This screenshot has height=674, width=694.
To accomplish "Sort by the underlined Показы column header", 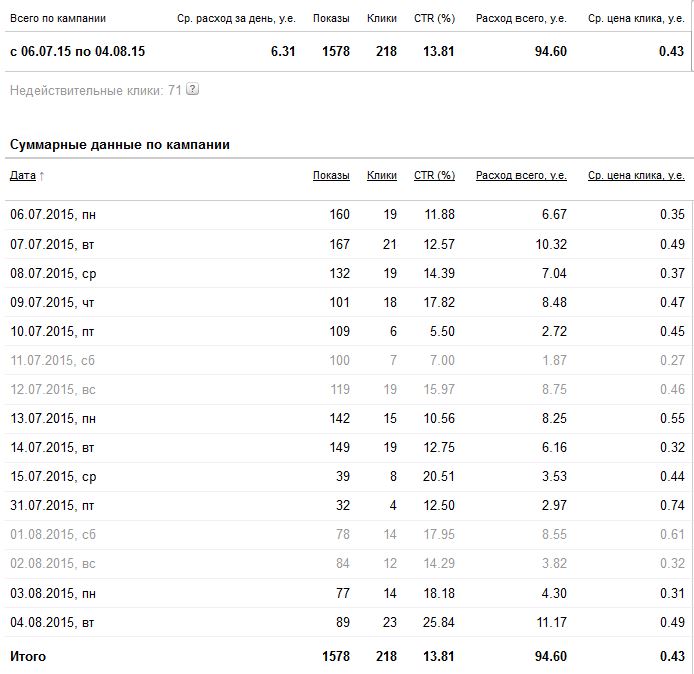I will point(331,175).
